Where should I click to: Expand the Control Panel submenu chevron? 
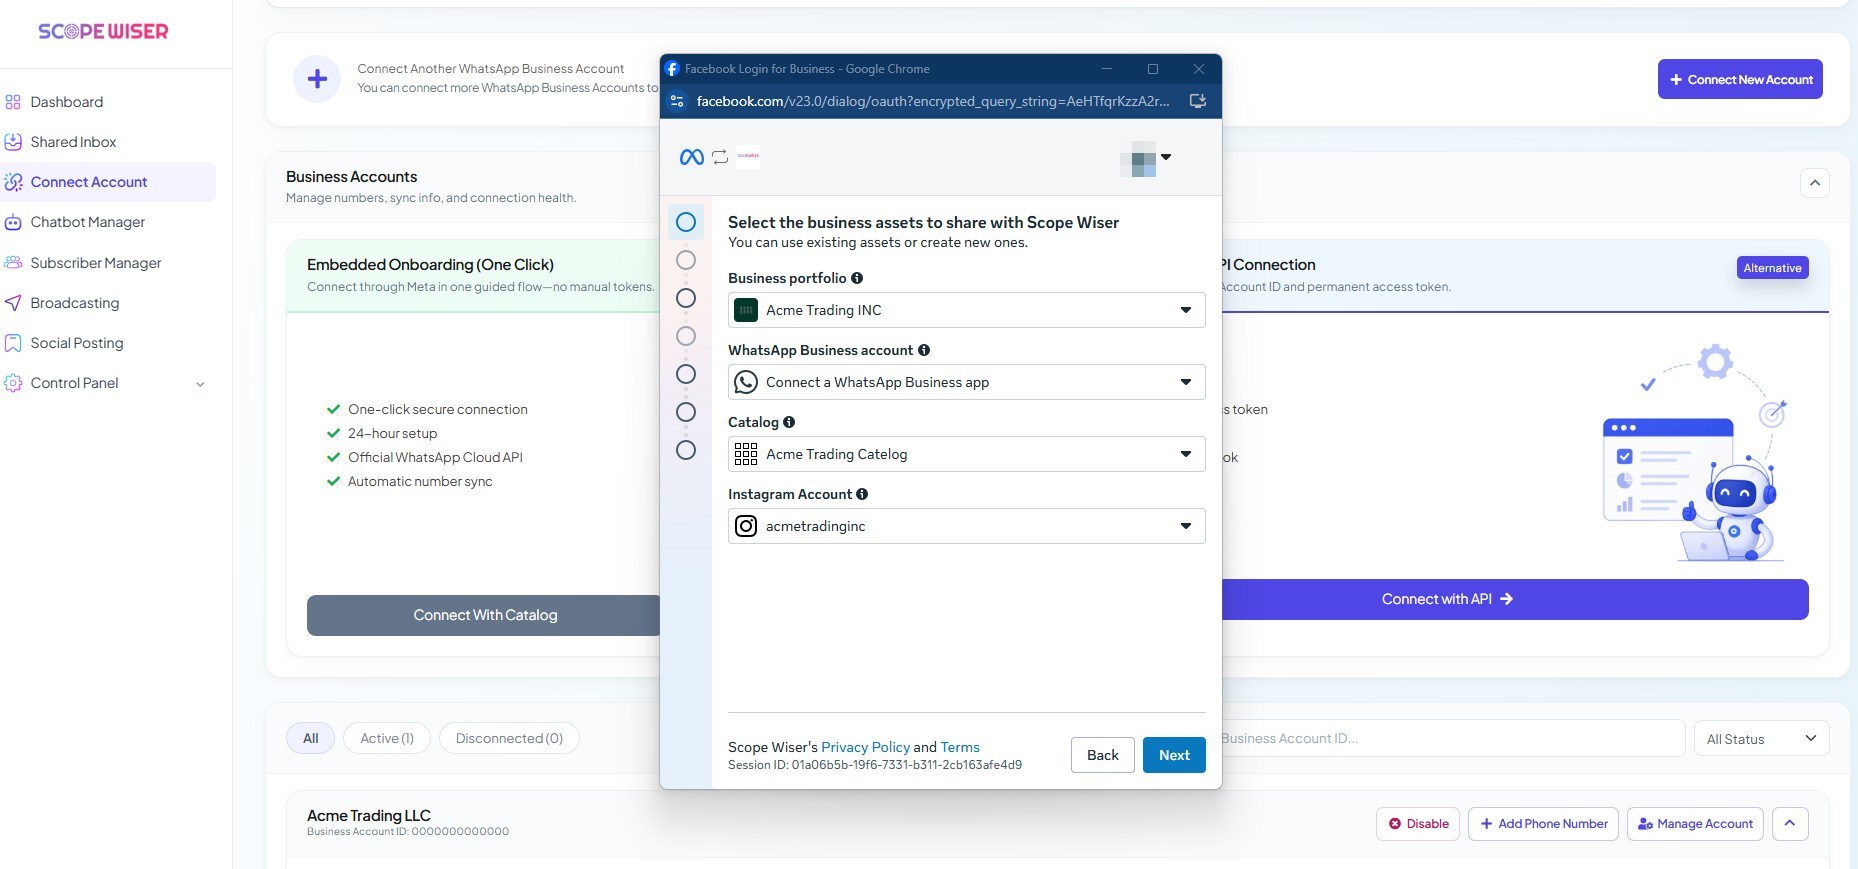tap(200, 384)
